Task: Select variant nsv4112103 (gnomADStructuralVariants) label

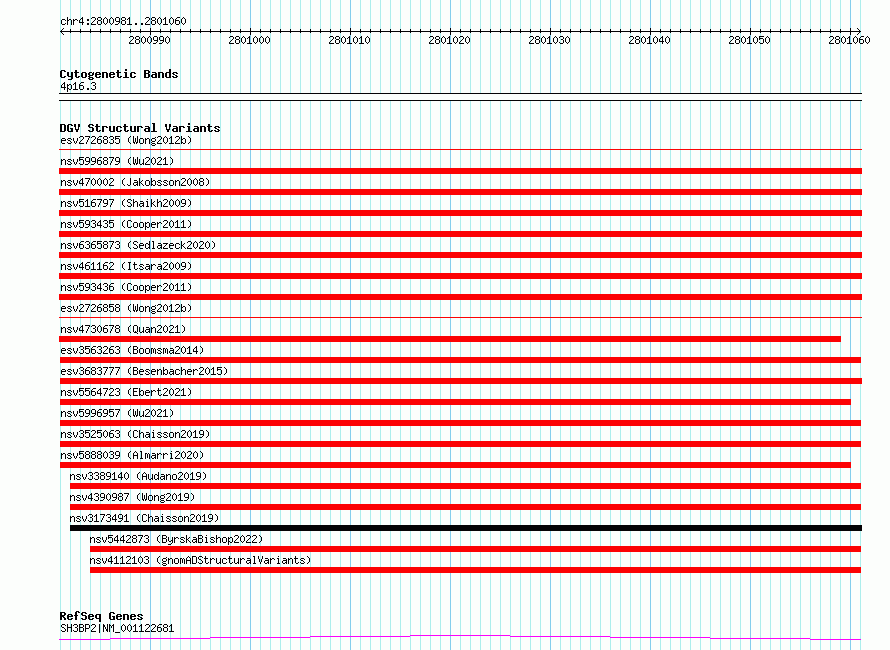Action: point(200,560)
